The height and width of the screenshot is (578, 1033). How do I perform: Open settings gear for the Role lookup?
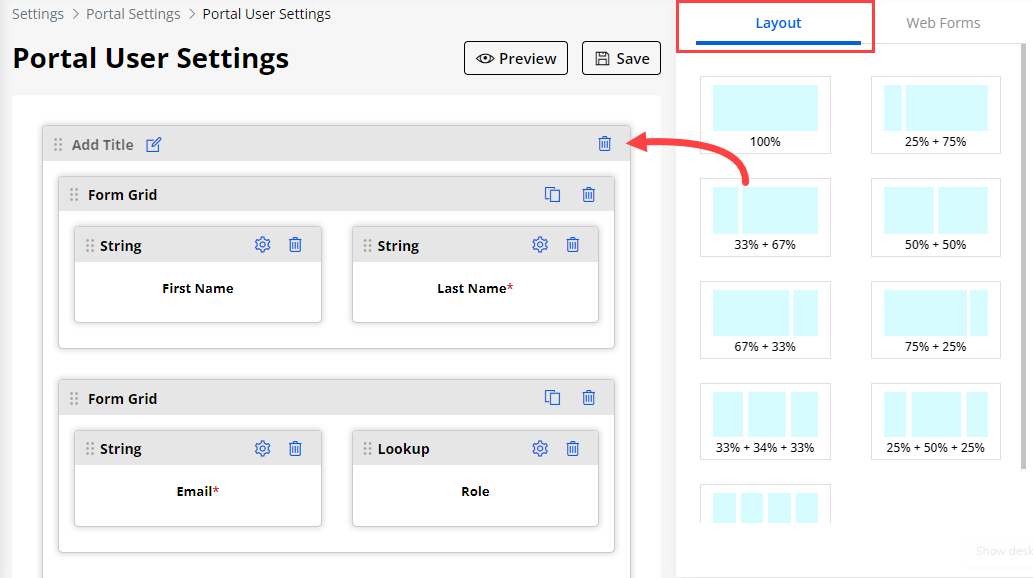(540, 449)
